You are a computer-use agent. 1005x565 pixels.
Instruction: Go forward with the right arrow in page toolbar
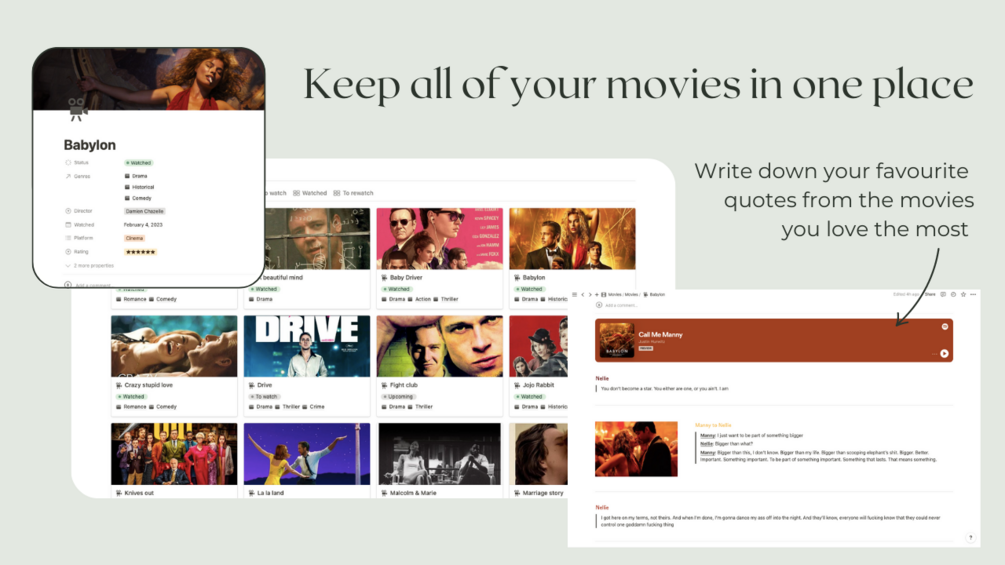point(590,295)
